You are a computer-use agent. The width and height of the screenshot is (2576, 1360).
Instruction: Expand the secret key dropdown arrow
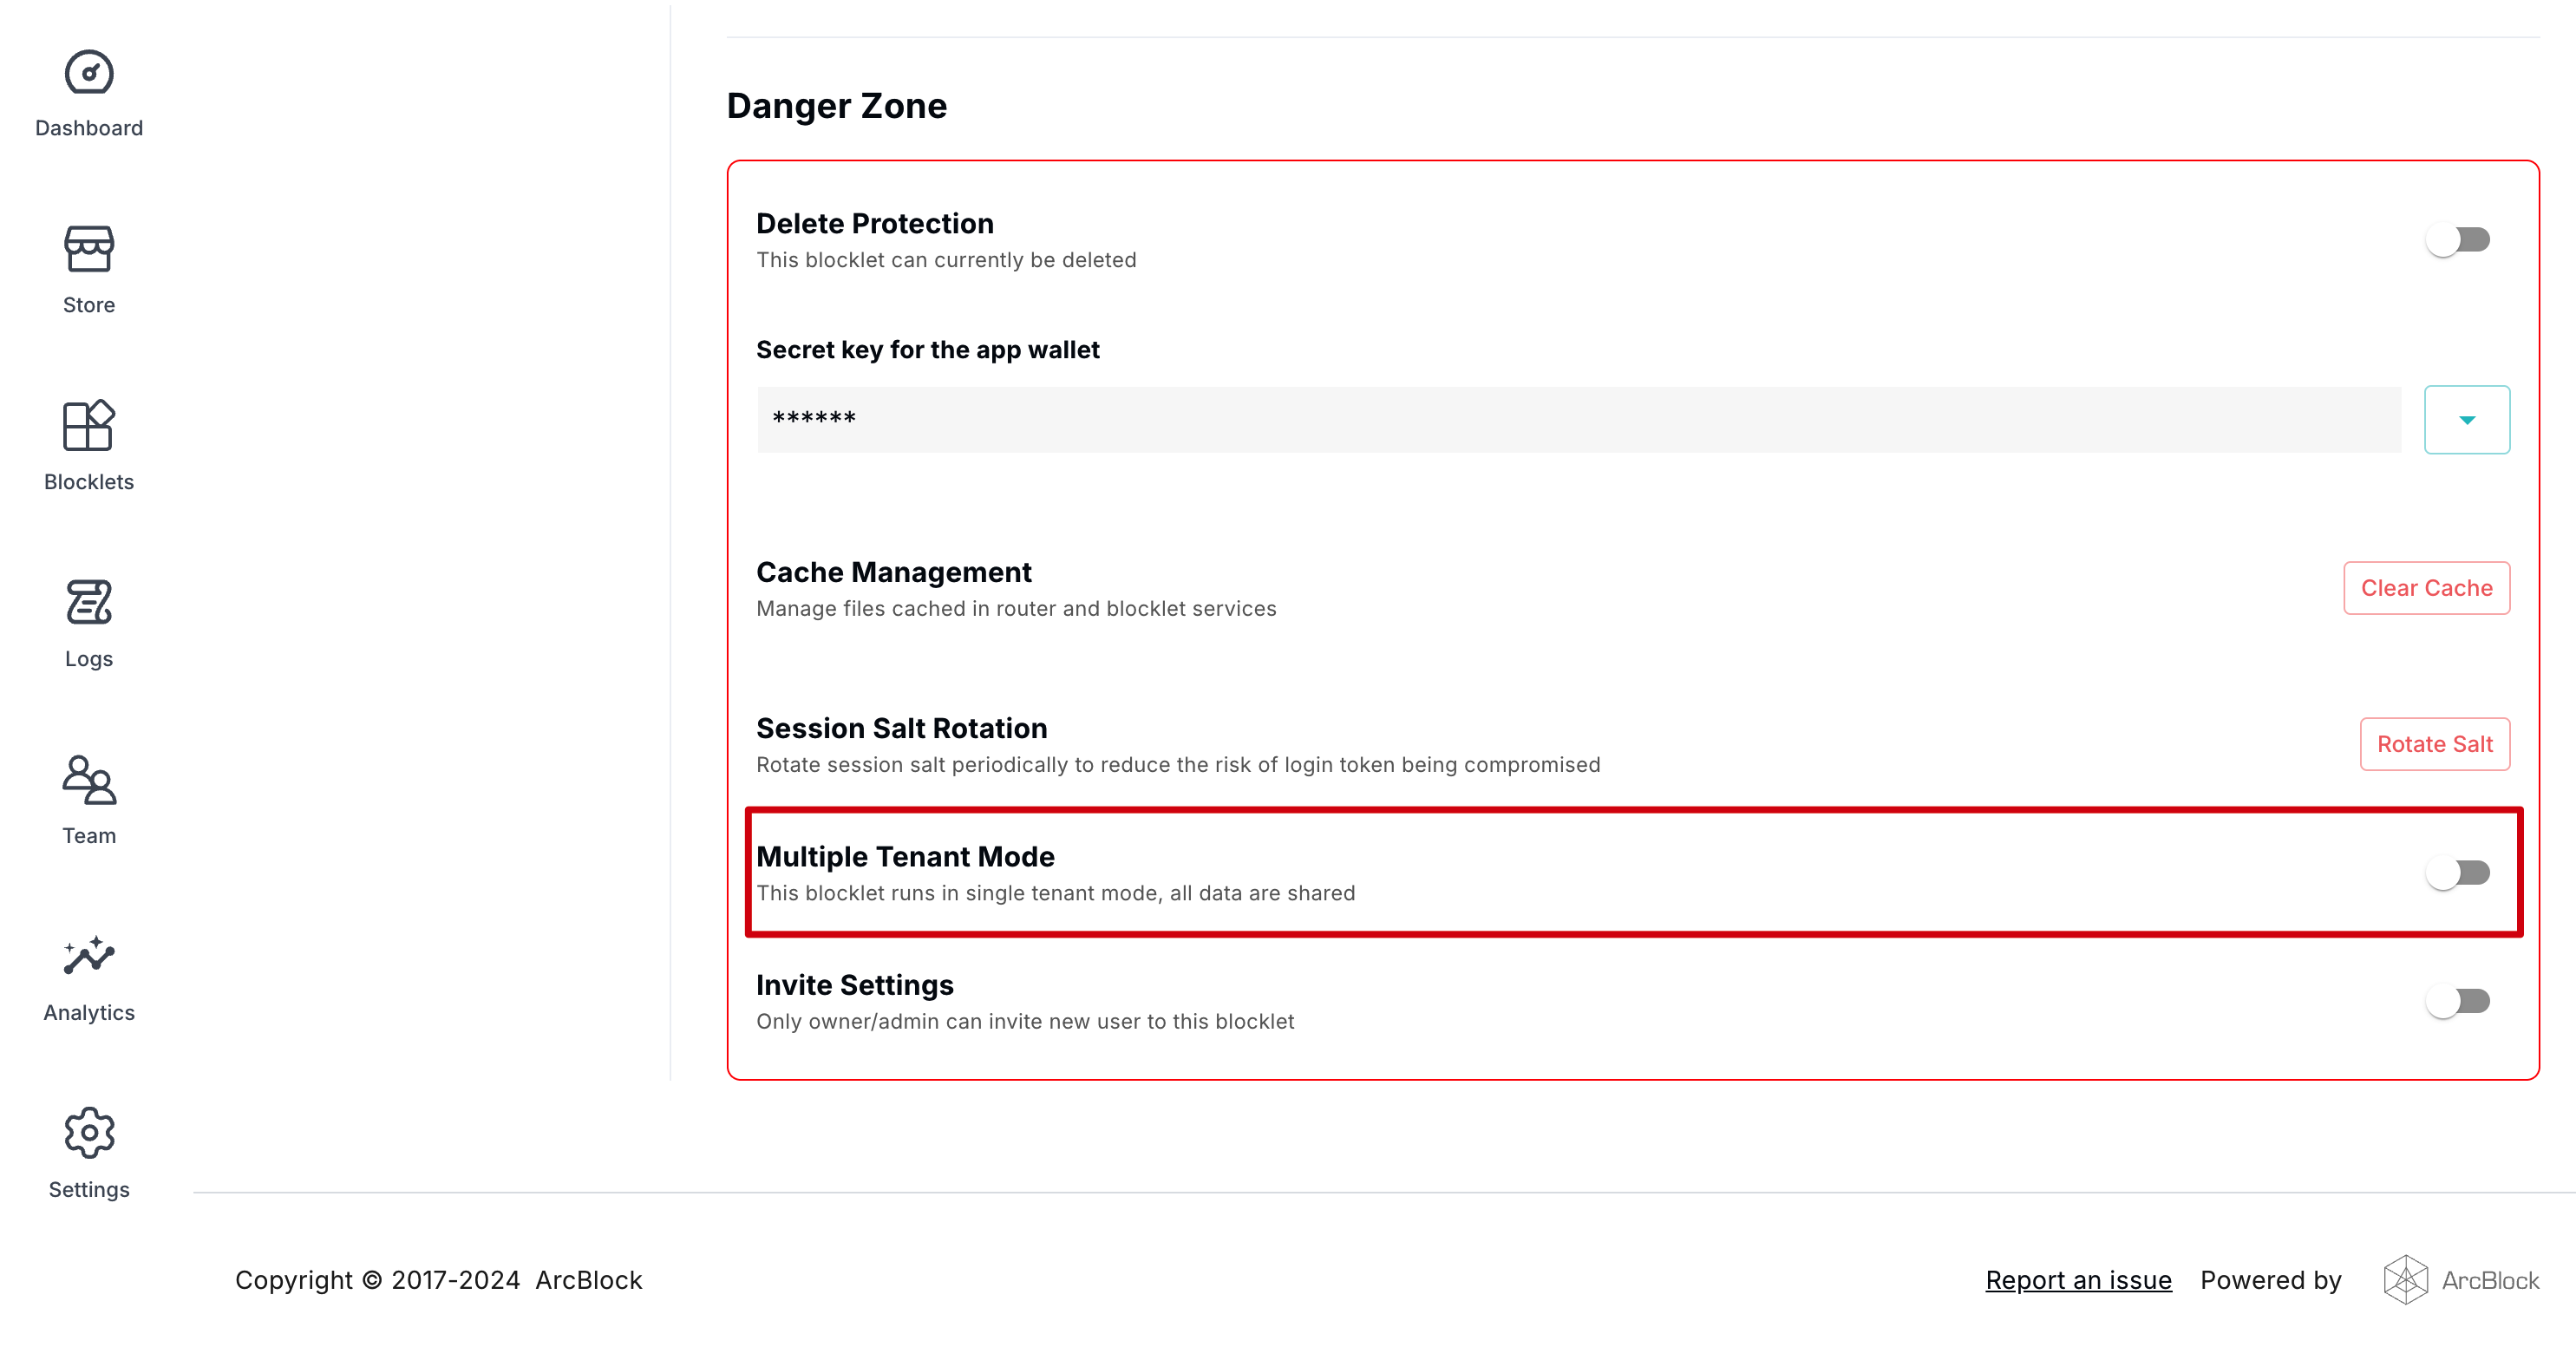pyautogui.click(x=2466, y=420)
